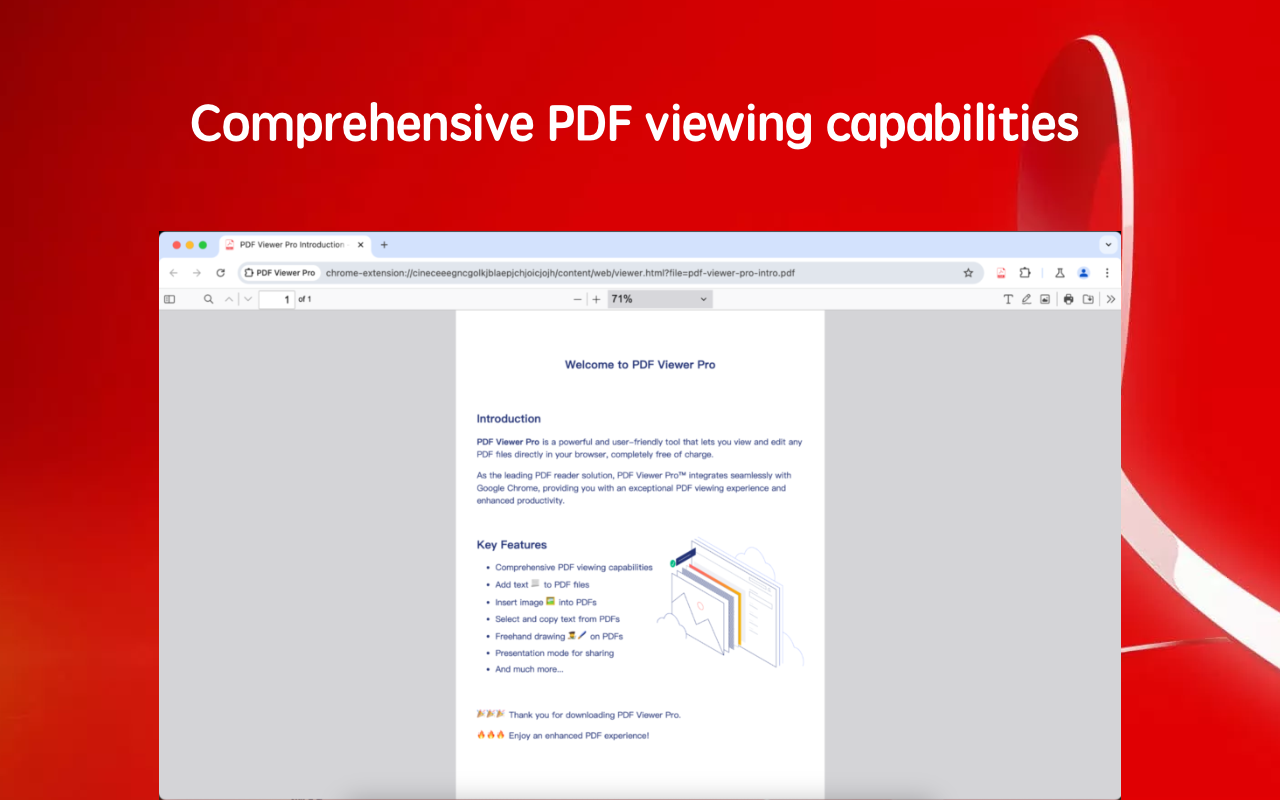This screenshot has width=1280, height=800.
Task: Select the Insert image tool
Action: (x=1045, y=299)
